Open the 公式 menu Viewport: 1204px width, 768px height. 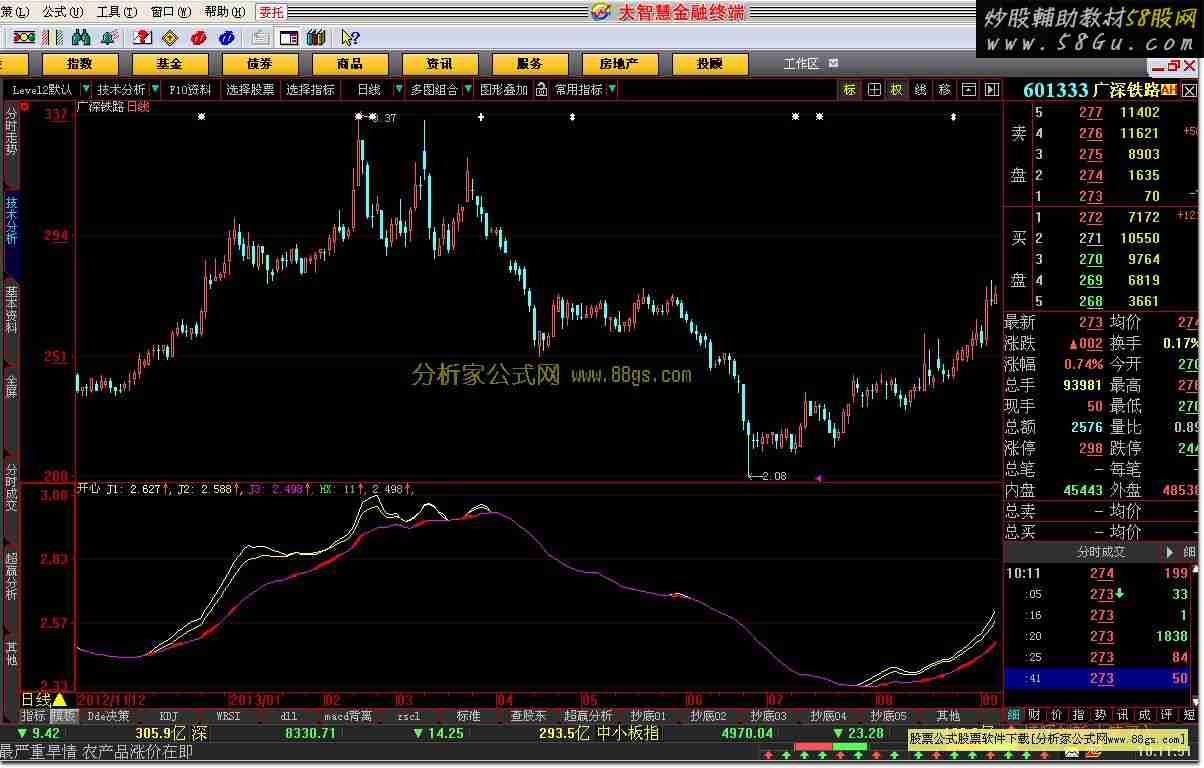(61, 11)
